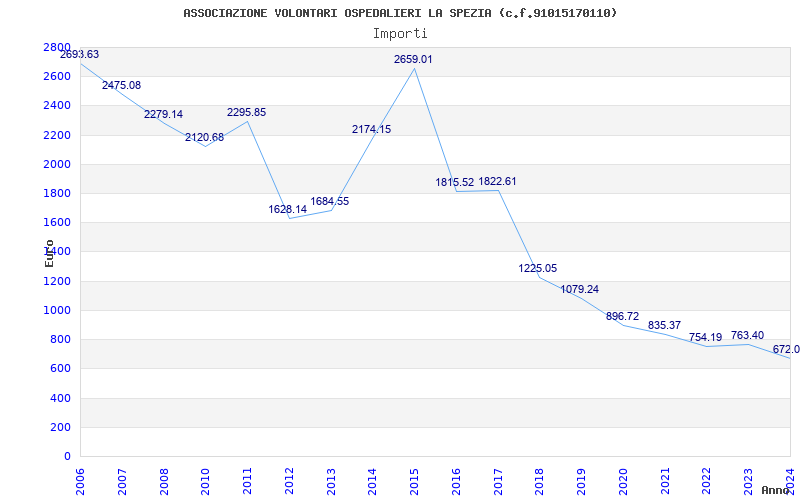Click the x-axis year 2011
800x500 pixels.
tap(247, 482)
